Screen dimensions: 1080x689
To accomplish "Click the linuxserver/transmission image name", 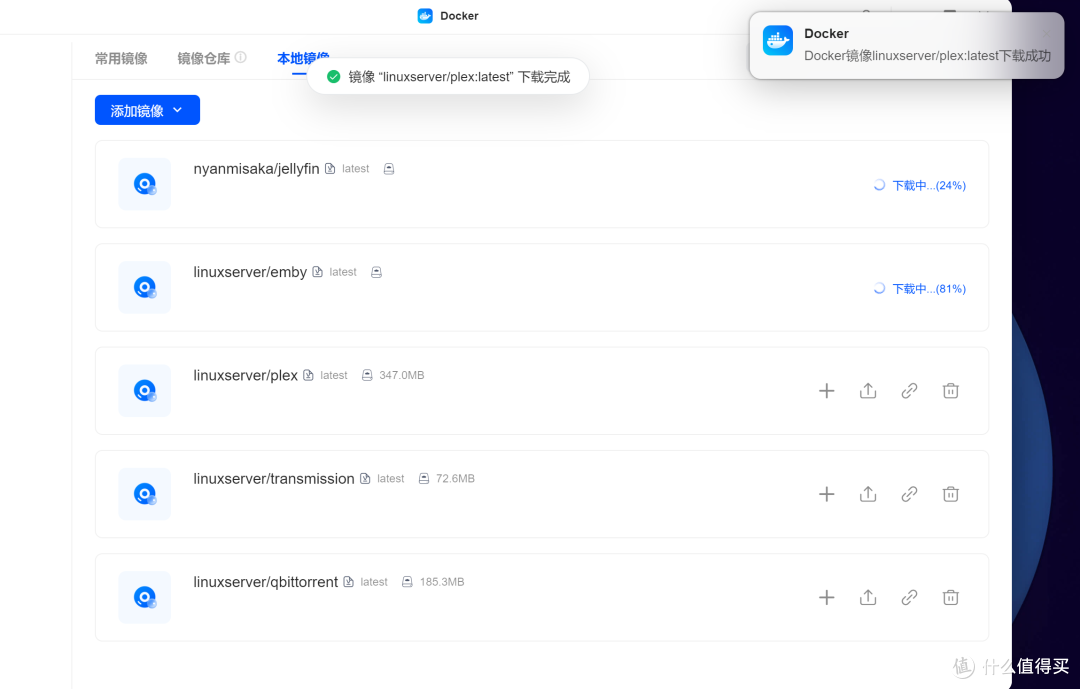I will pos(273,479).
